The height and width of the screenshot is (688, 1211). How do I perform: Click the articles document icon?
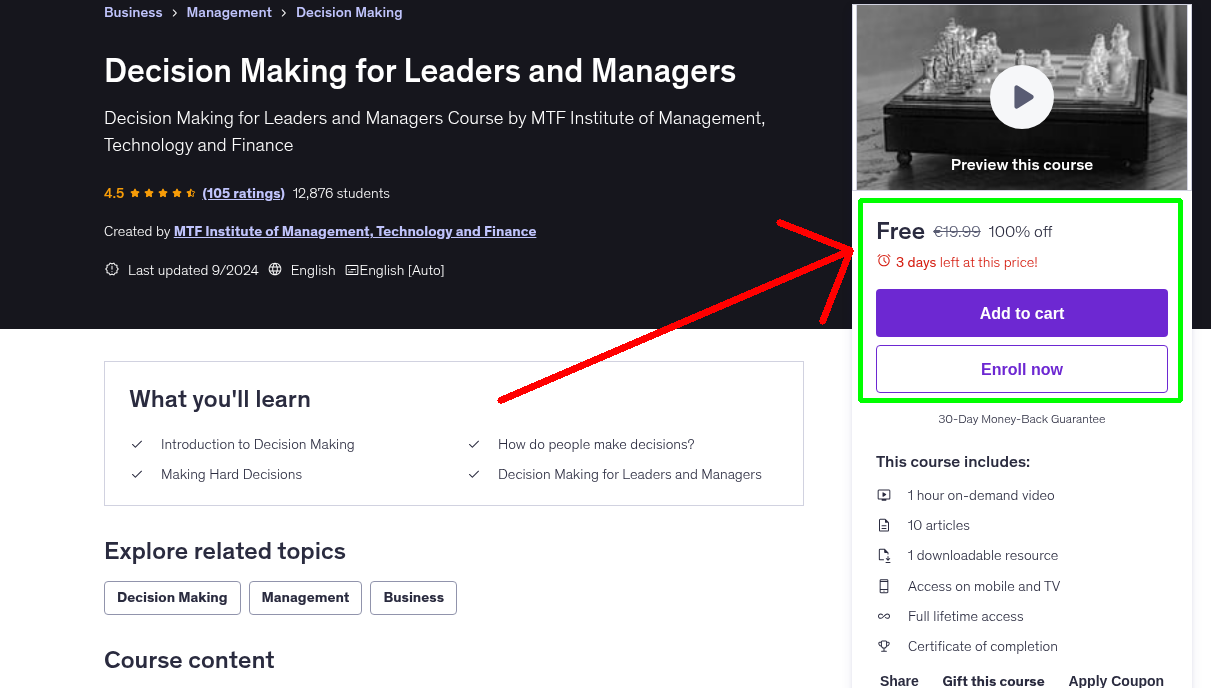pos(884,525)
